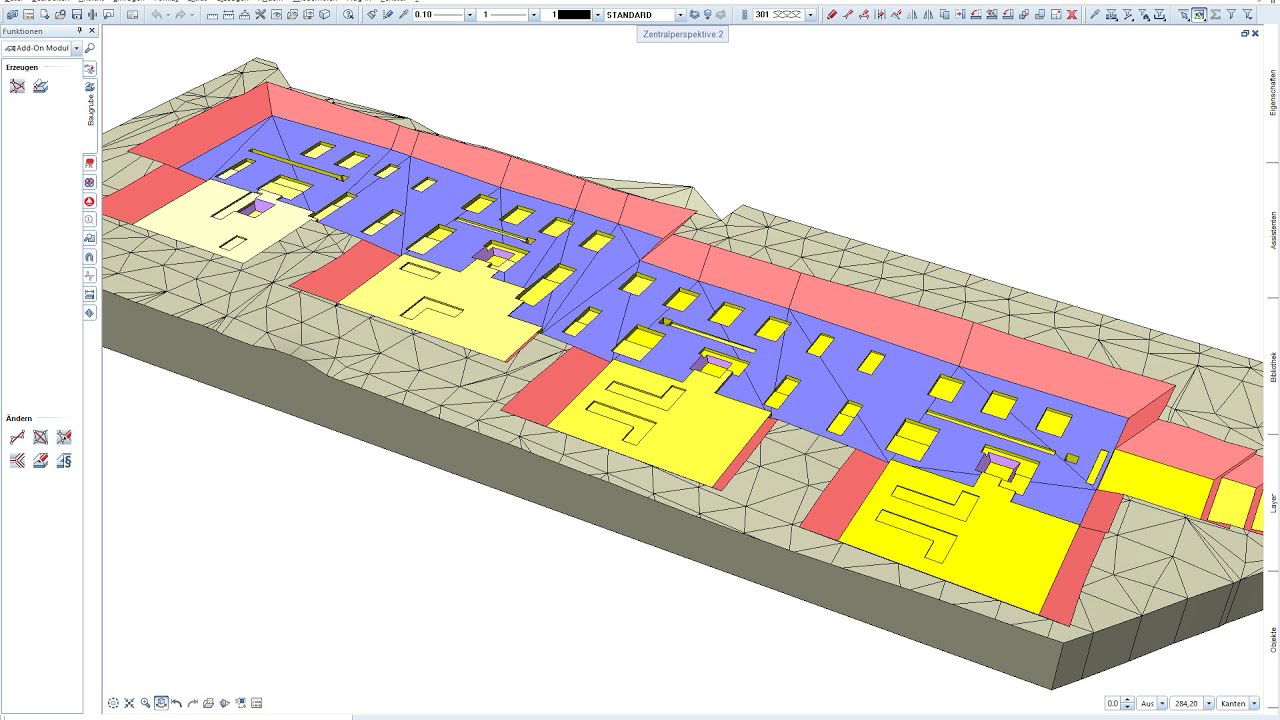Click the Save icon in top toolbar
This screenshot has height=720, width=1280.
77,15
